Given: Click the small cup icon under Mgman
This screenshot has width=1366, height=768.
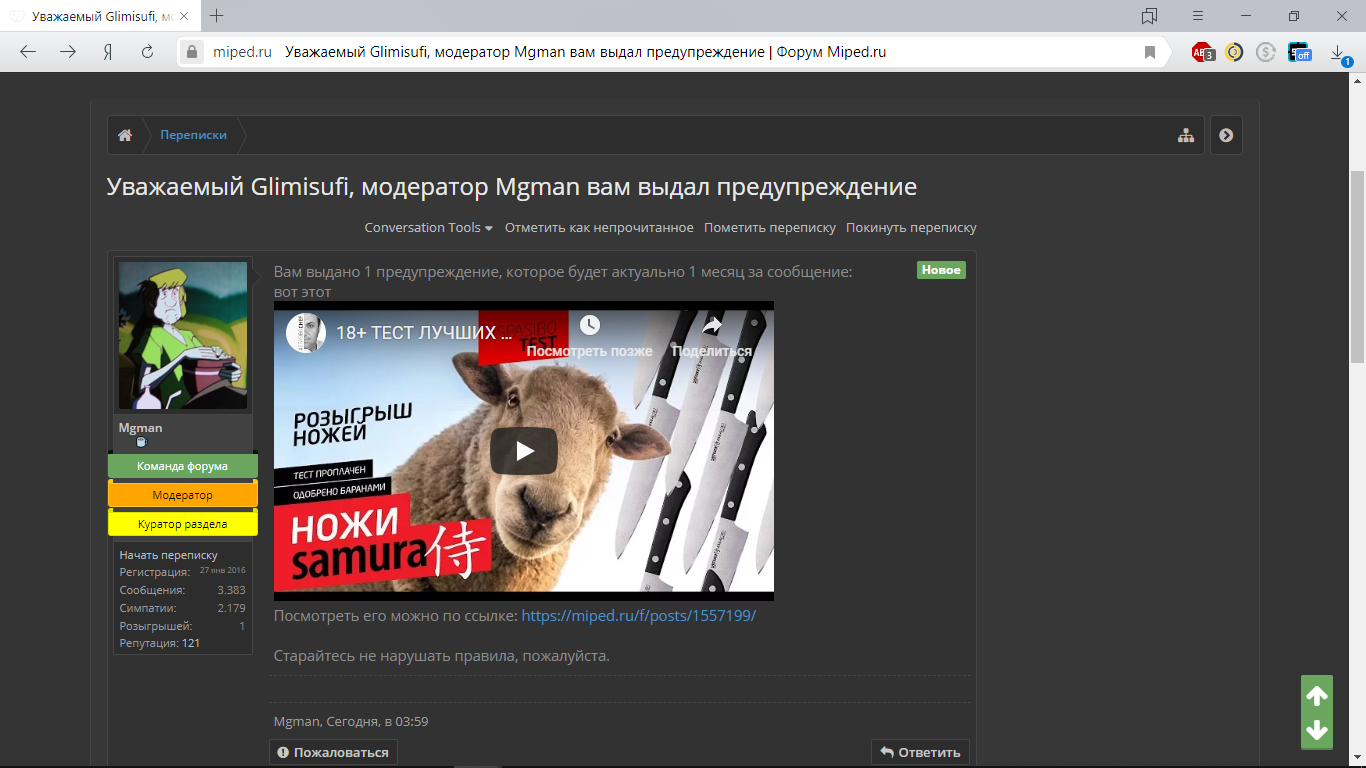Looking at the screenshot, I should tap(141, 441).
